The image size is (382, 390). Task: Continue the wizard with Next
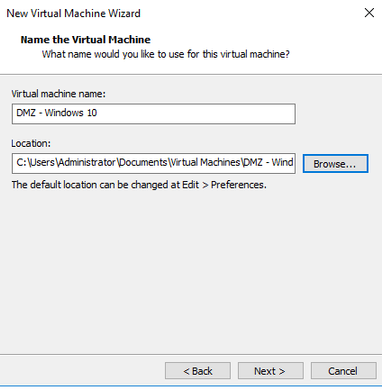pos(270,371)
